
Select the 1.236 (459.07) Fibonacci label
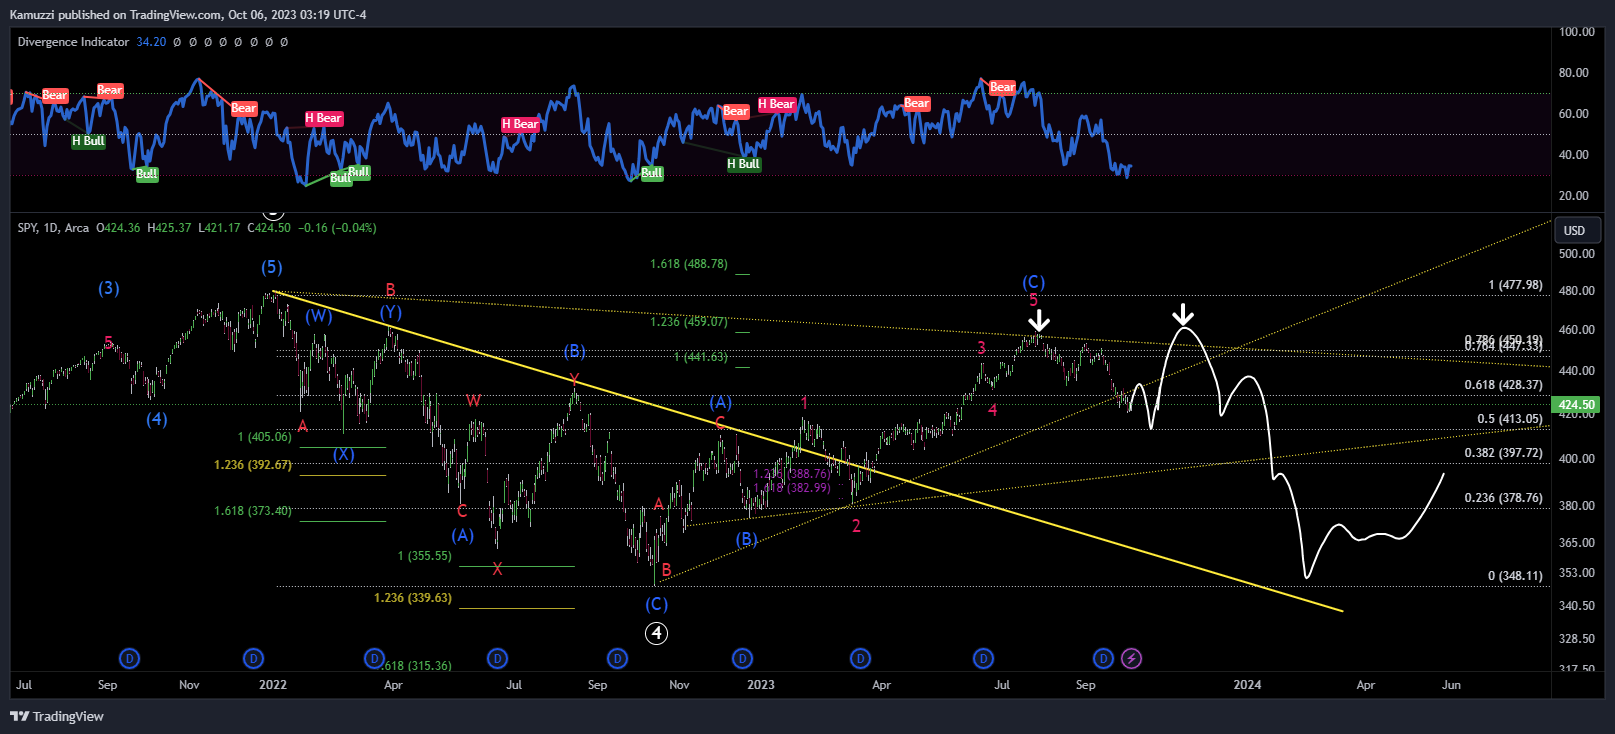689,322
